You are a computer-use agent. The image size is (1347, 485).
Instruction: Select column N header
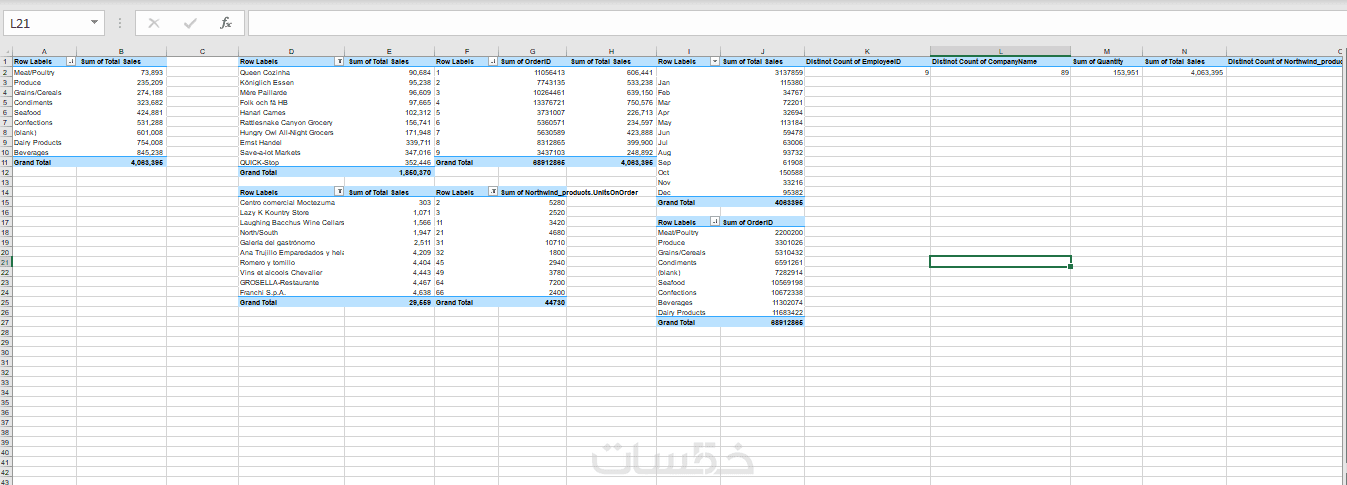coord(1184,51)
